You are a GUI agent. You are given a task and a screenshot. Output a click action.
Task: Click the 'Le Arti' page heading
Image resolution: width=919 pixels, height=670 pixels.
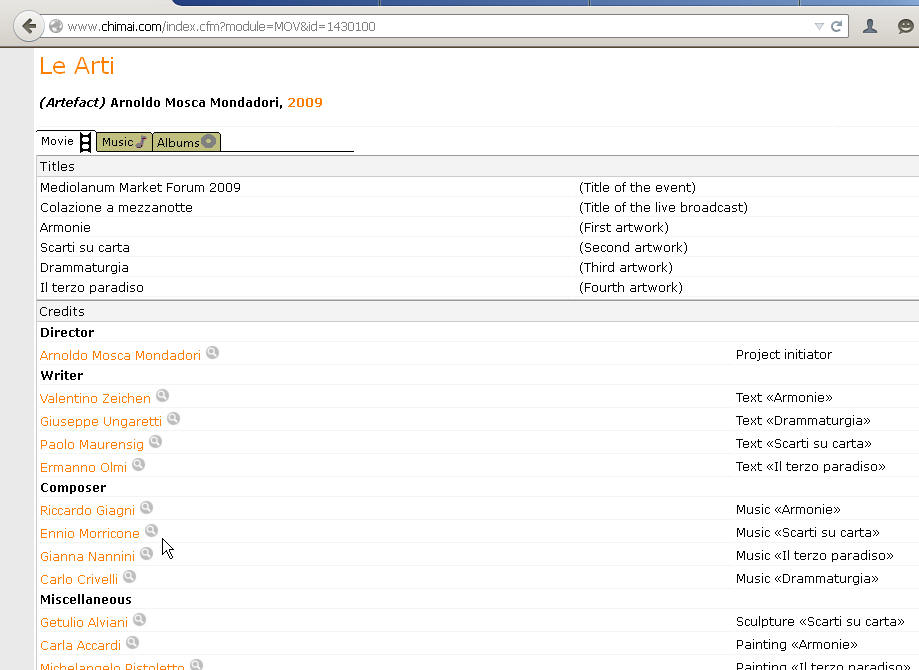[77, 66]
